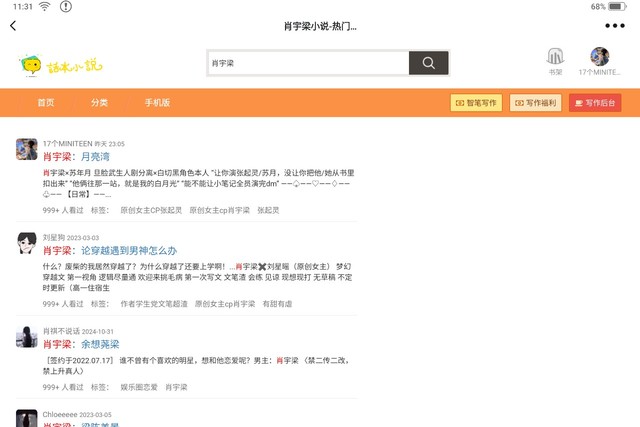Open the 分类 categories tab

point(100,103)
